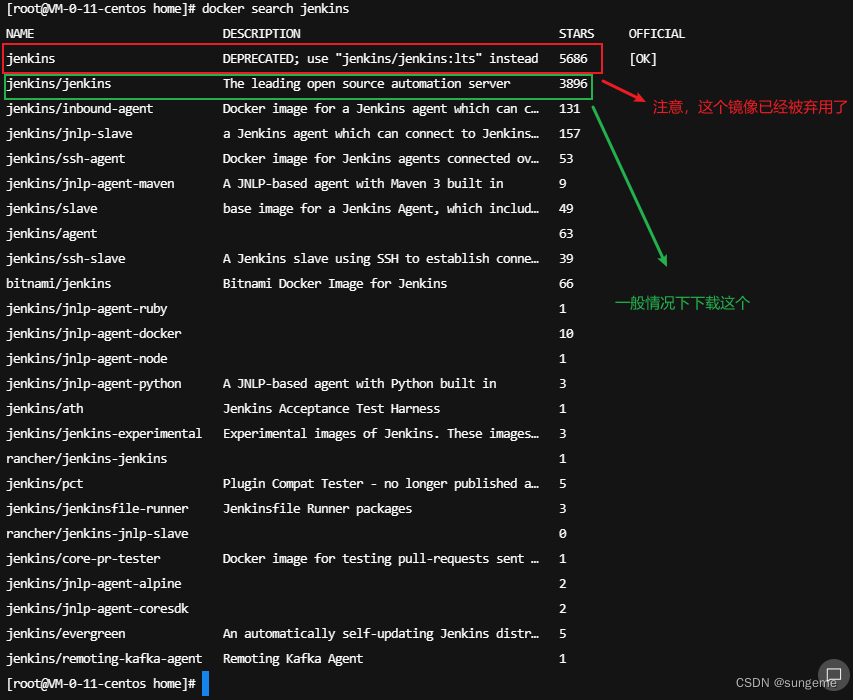Click the chat bubble icon in the corner
The width and height of the screenshot is (853, 700).
tap(833, 675)
